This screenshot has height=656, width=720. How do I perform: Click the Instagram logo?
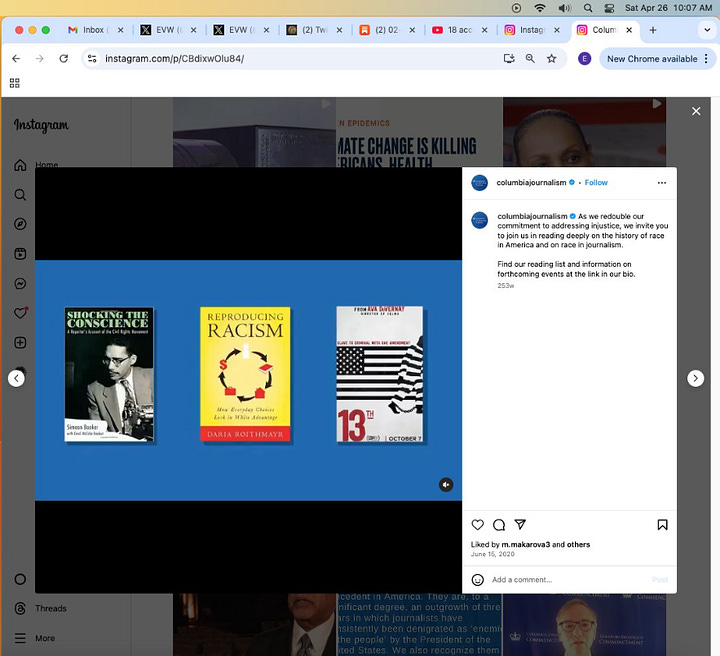41,125
